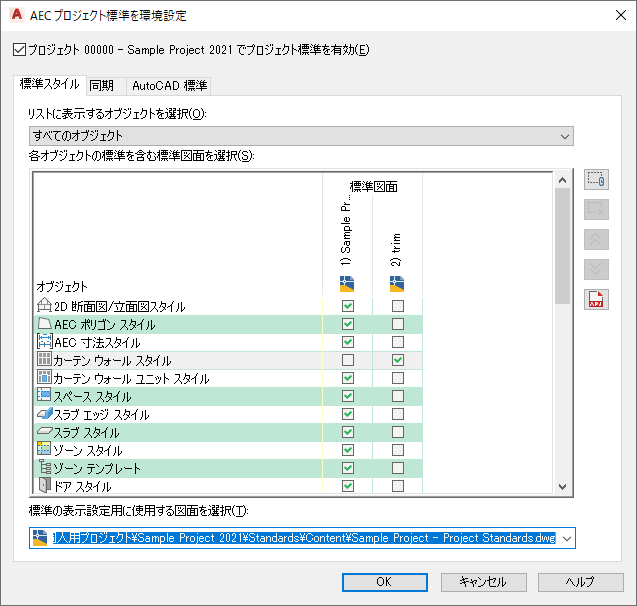Screen dimensions: 637x606
Task: Click the list scrollbar up arrow
Action: click(x=562, y=180)
